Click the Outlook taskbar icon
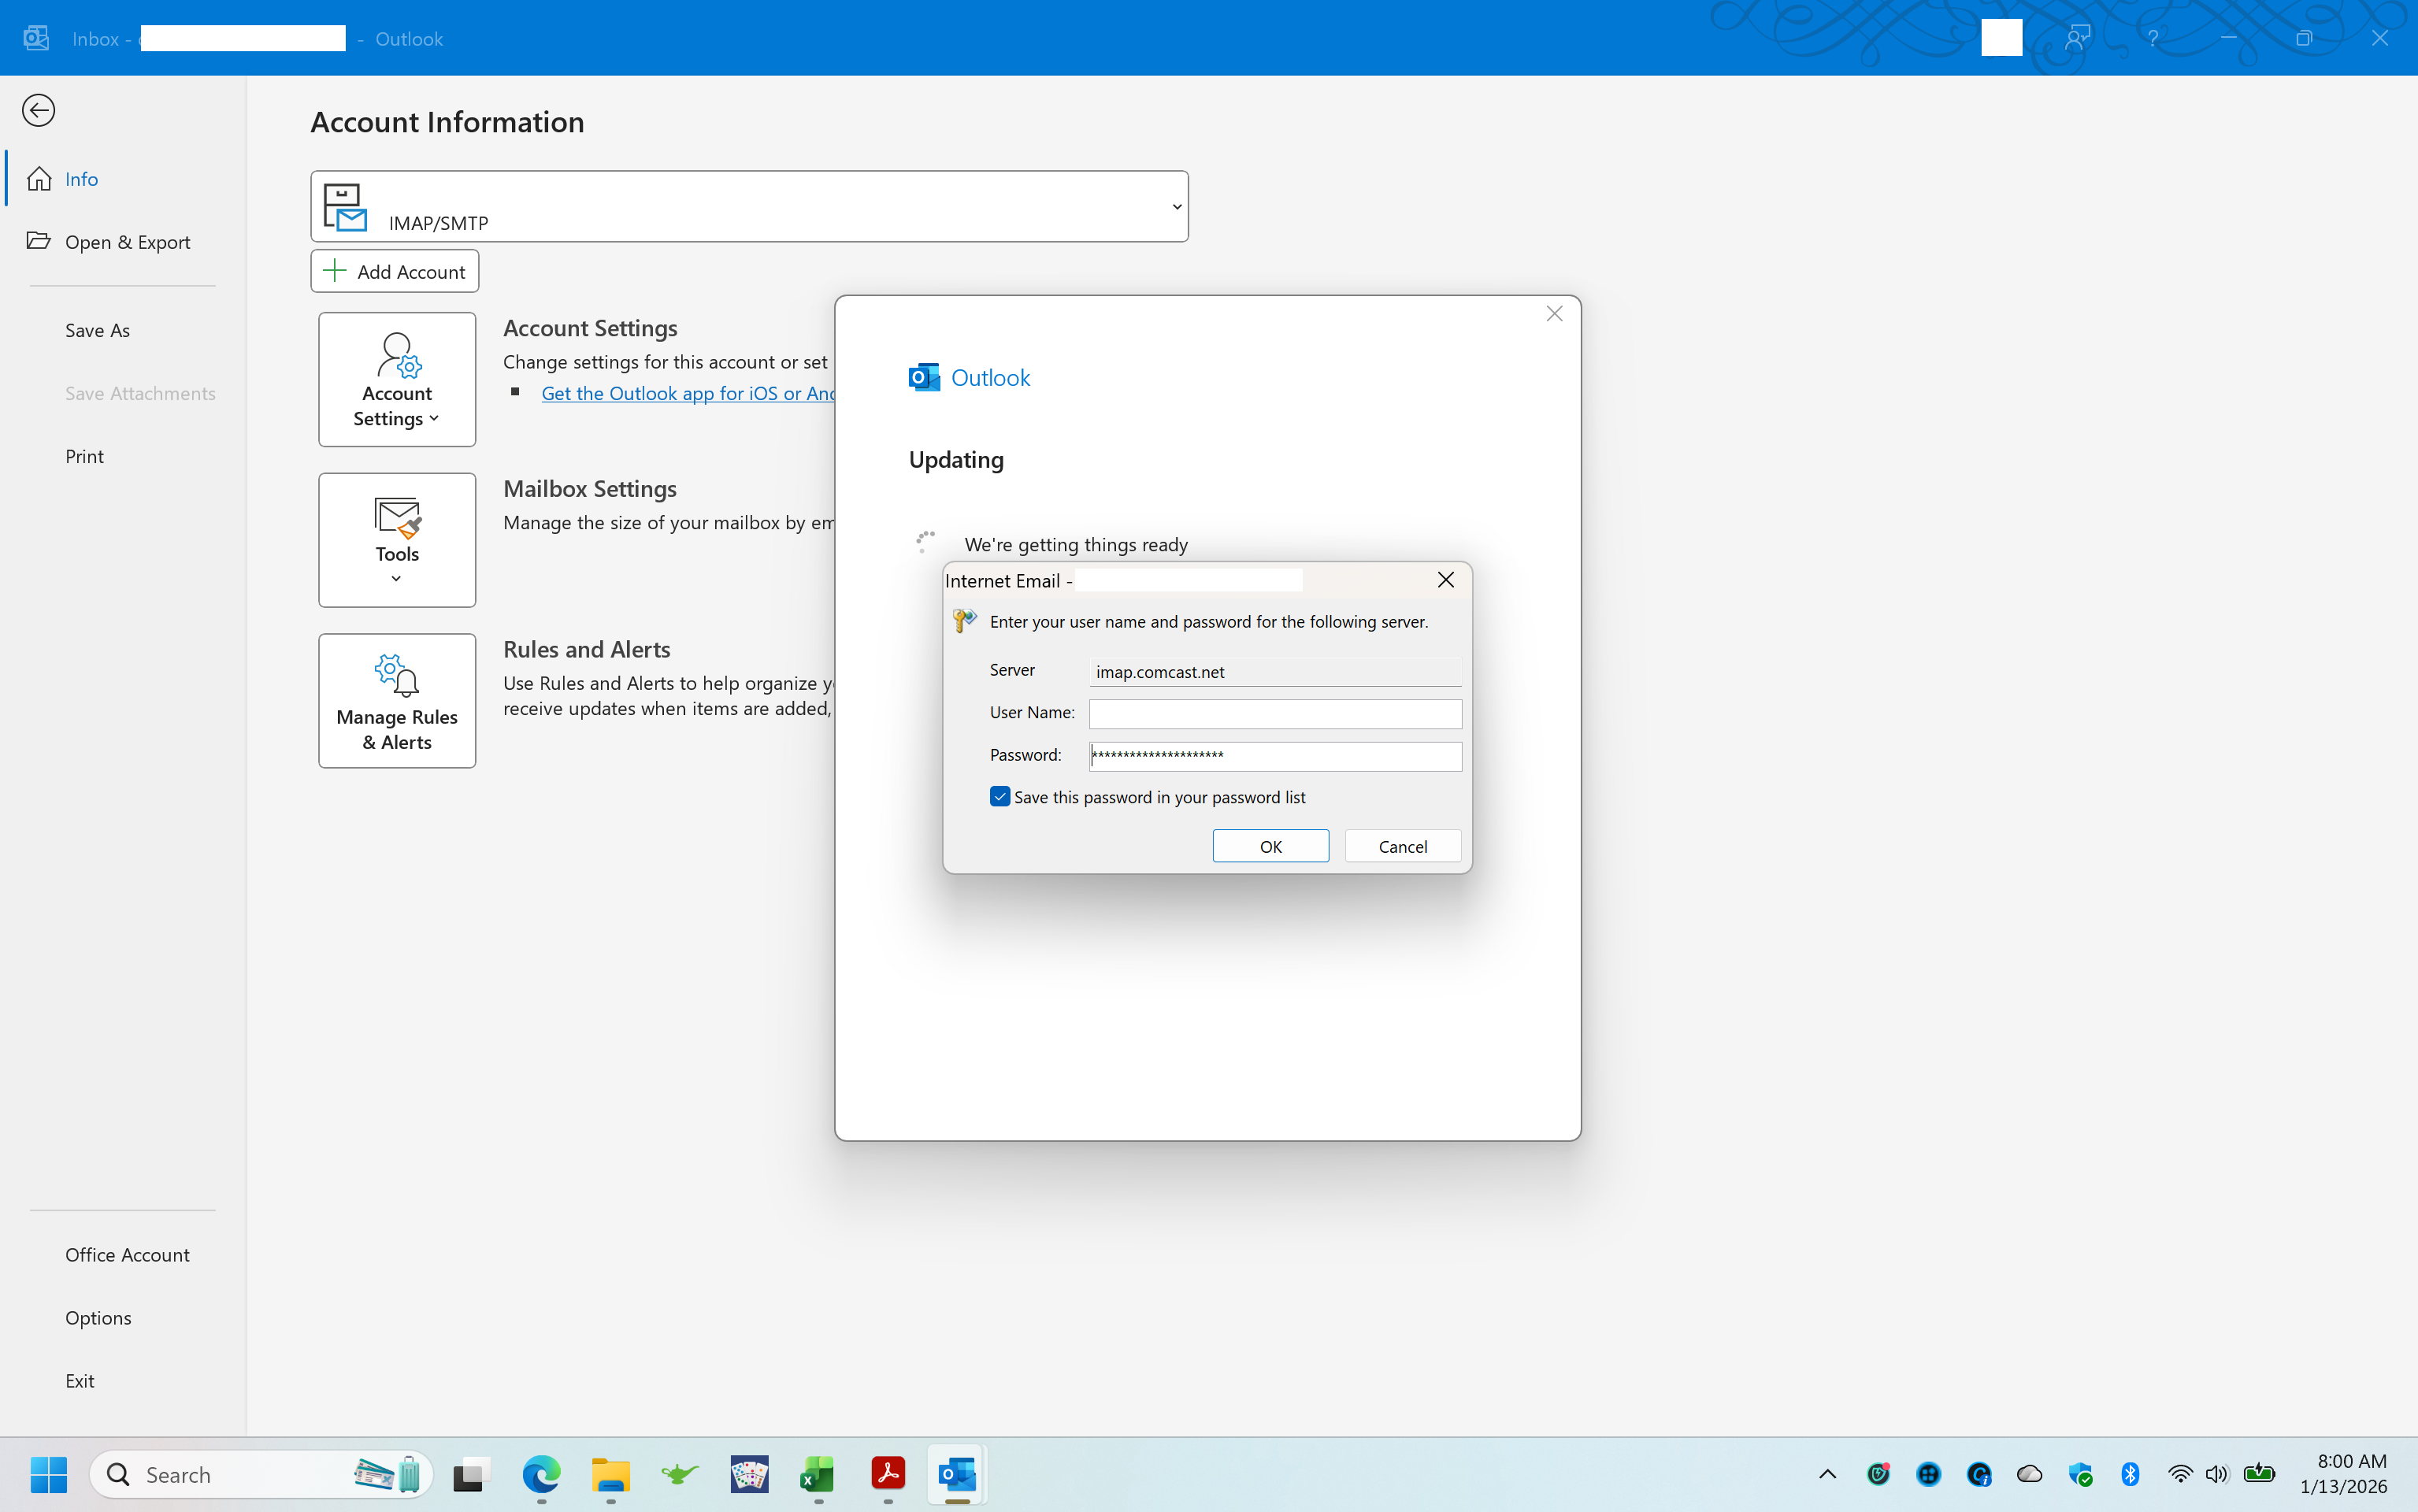Image resolution: width=2418 pixels, height=1512 pixels. 957,1474
